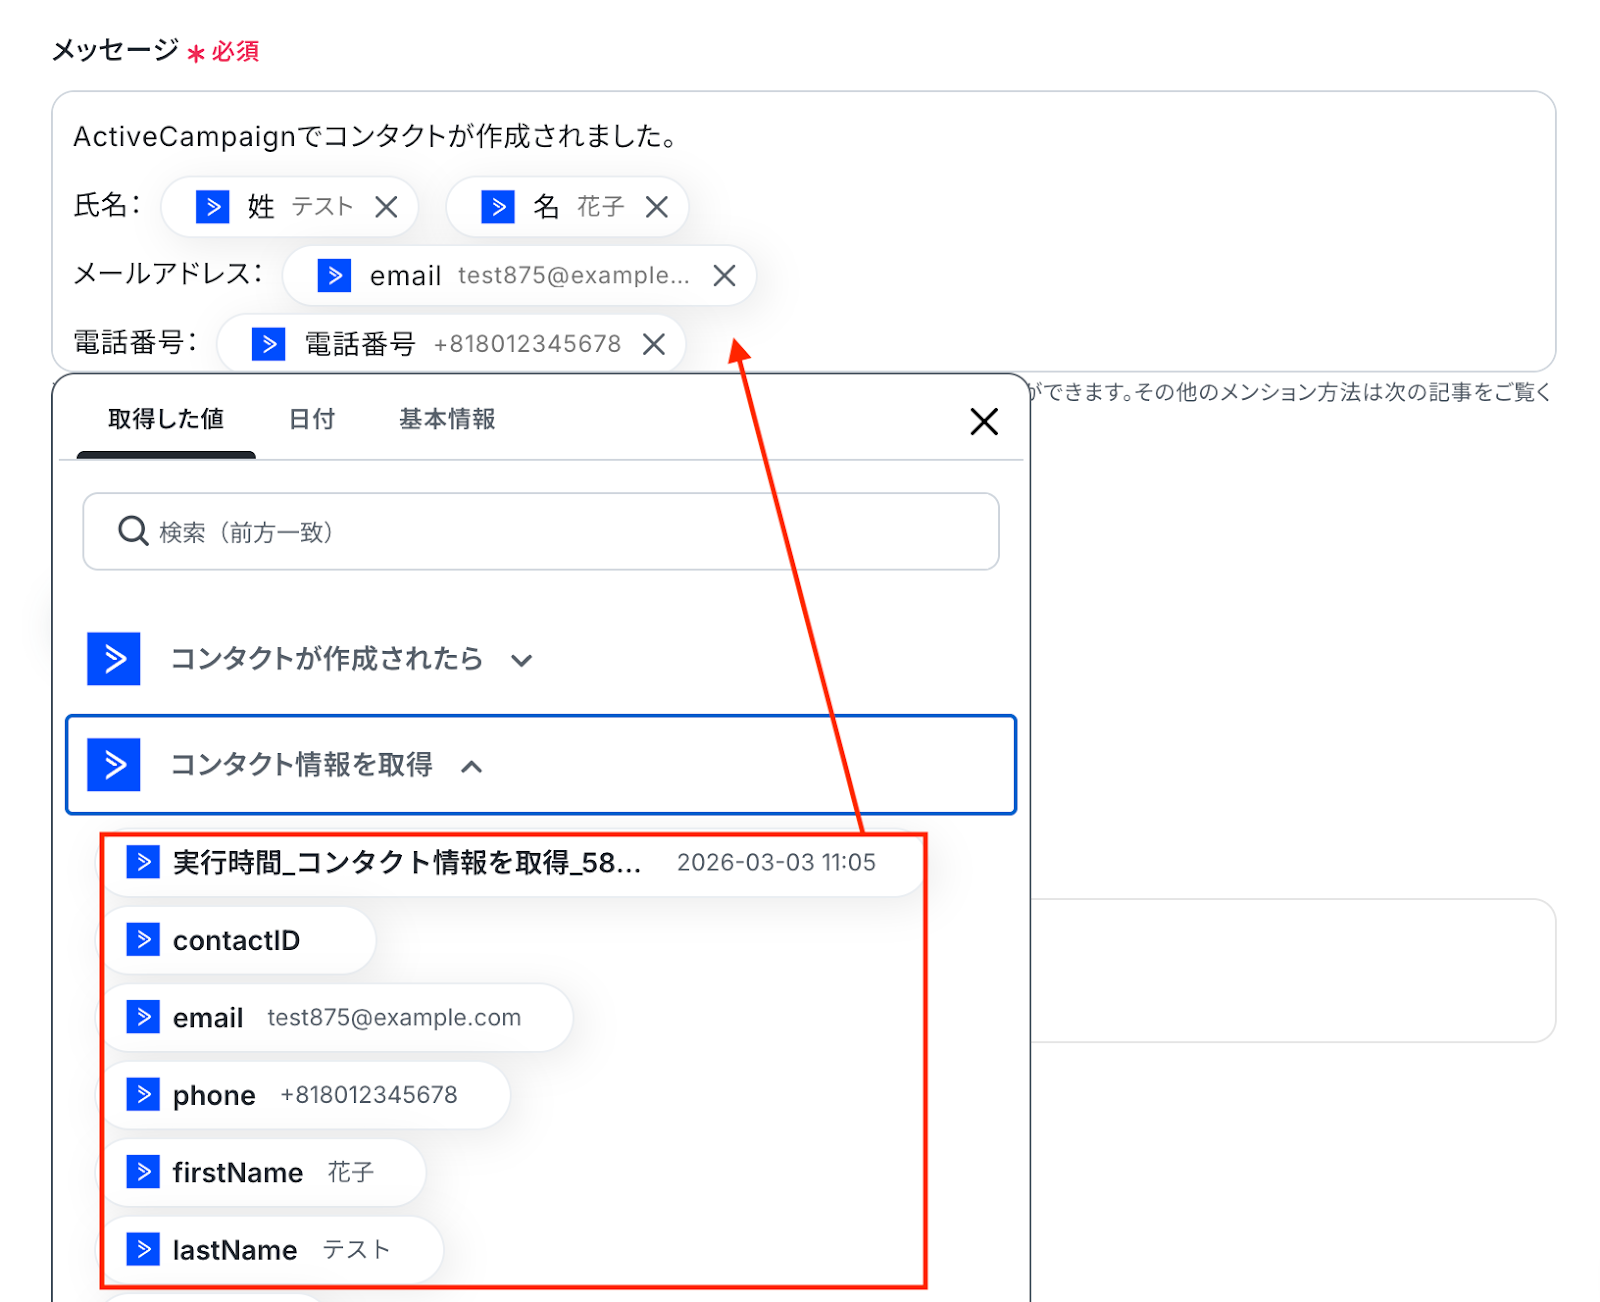Screen dimensions: 1600x1302
Task: Switch to the 日付 tab
Action: click(312, 420)
